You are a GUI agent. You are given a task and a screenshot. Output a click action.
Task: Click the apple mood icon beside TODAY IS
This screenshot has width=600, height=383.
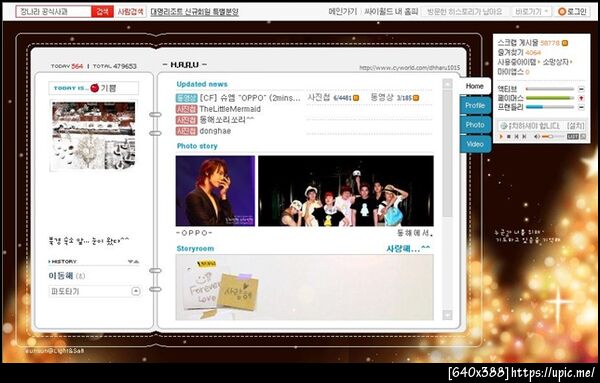click(x=95, y=88)
